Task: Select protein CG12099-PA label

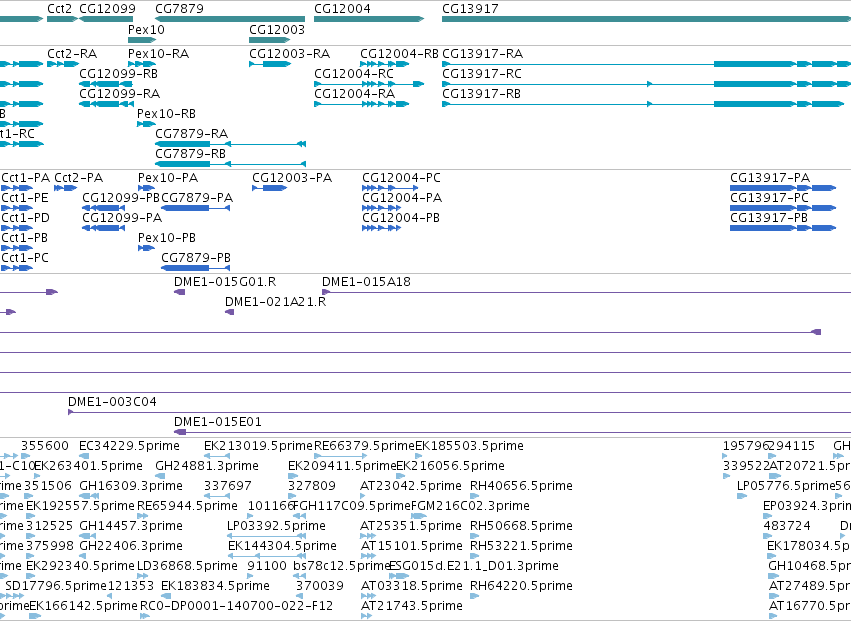Action: click(x=122, y=218)
